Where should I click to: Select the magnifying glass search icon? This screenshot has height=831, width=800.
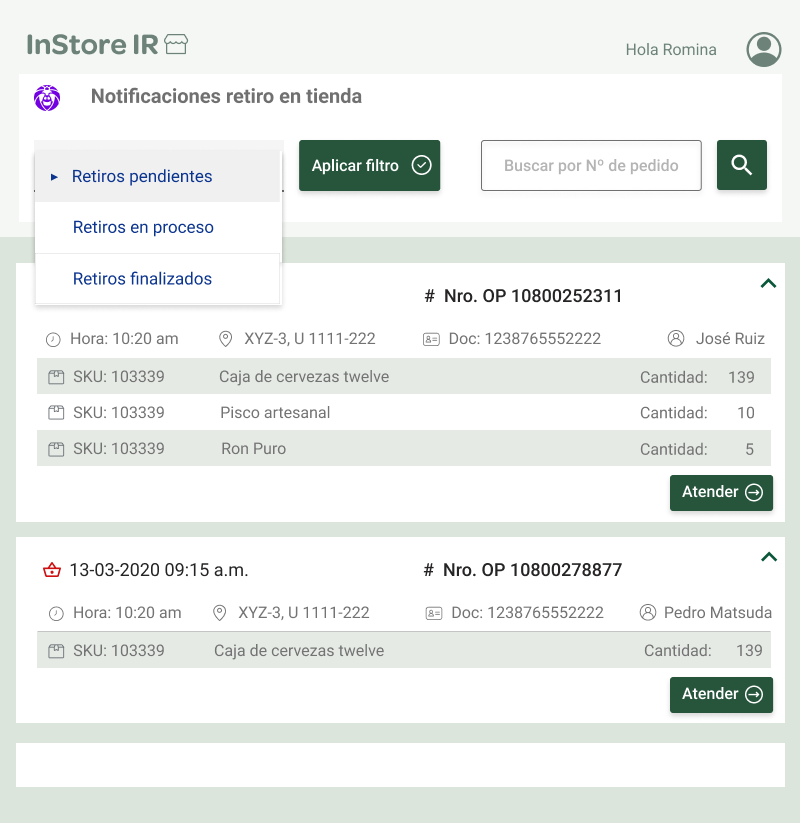(x=741, y=165)
